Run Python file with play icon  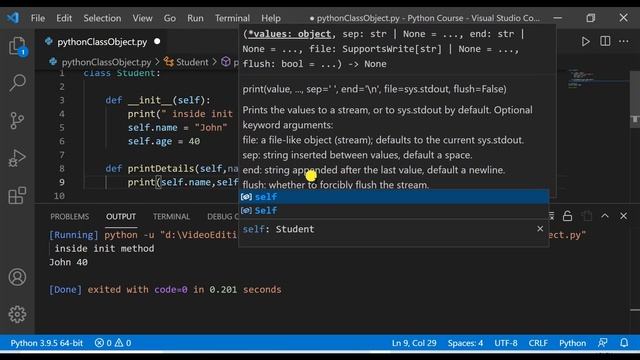coord(585,41)
